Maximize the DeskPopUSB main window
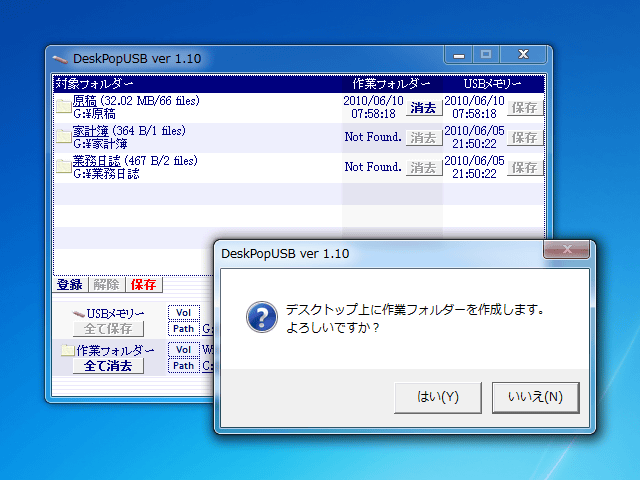The width and height of the screenshot is (640, 480). click(x=486, y=55)
